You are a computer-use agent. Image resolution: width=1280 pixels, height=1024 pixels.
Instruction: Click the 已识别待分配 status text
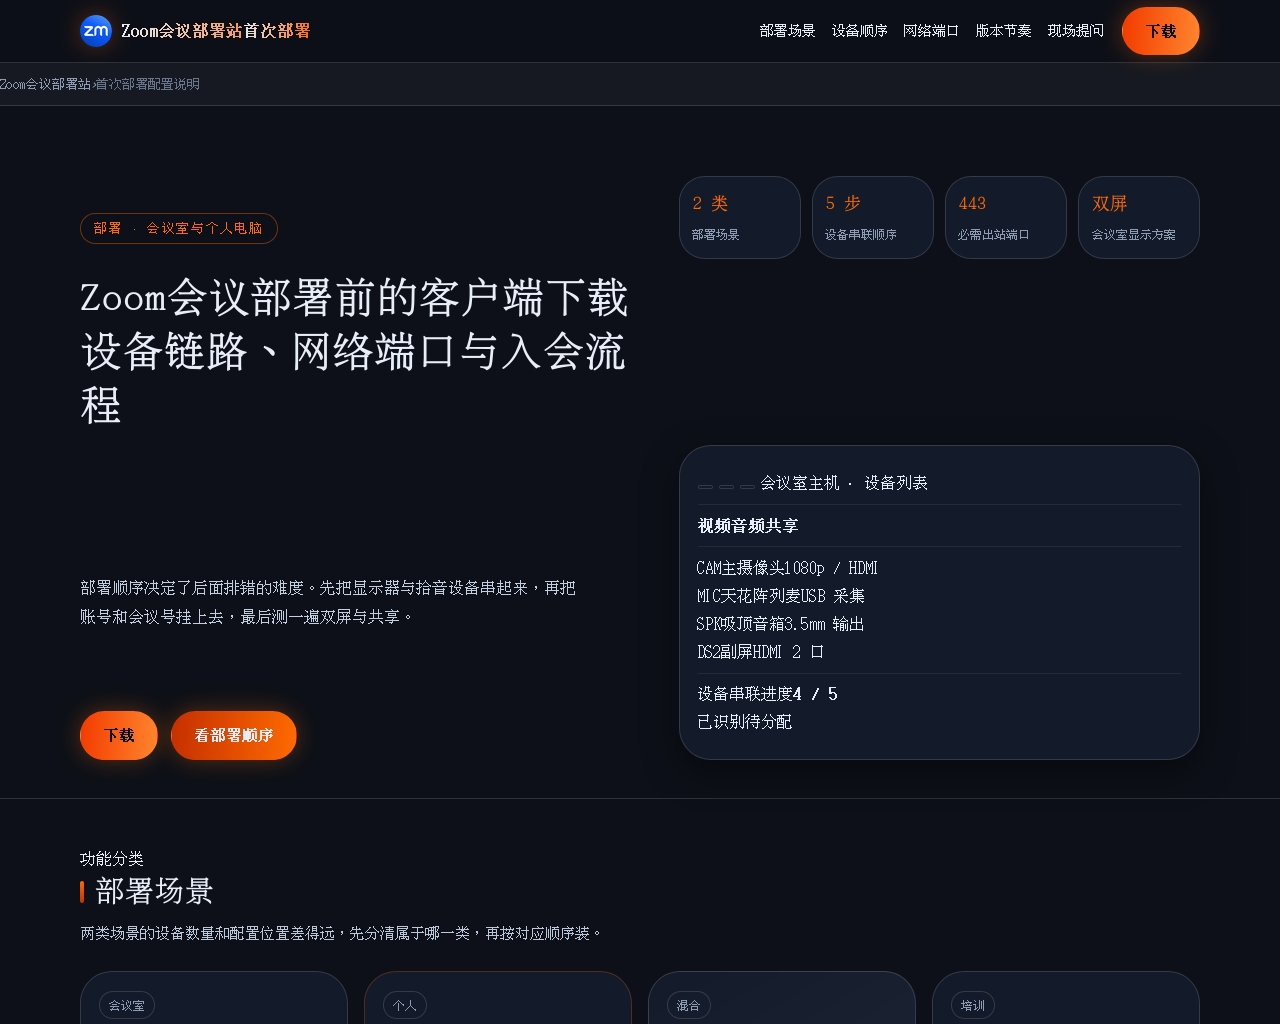745,722
